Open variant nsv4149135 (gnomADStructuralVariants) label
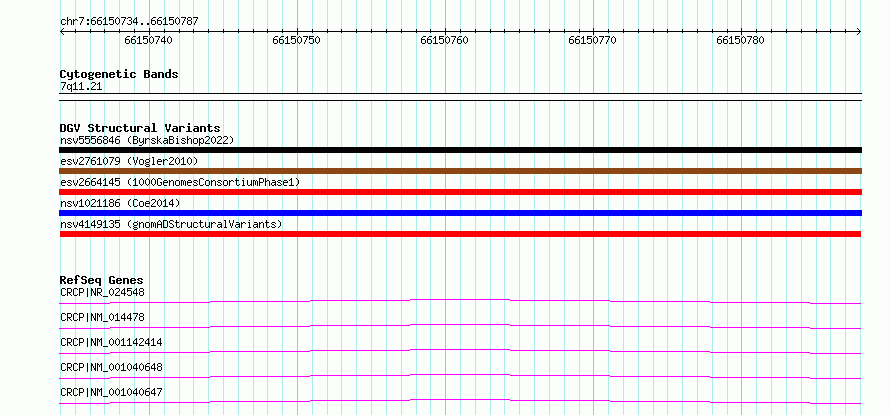The image size is (890, 415). 171,224
